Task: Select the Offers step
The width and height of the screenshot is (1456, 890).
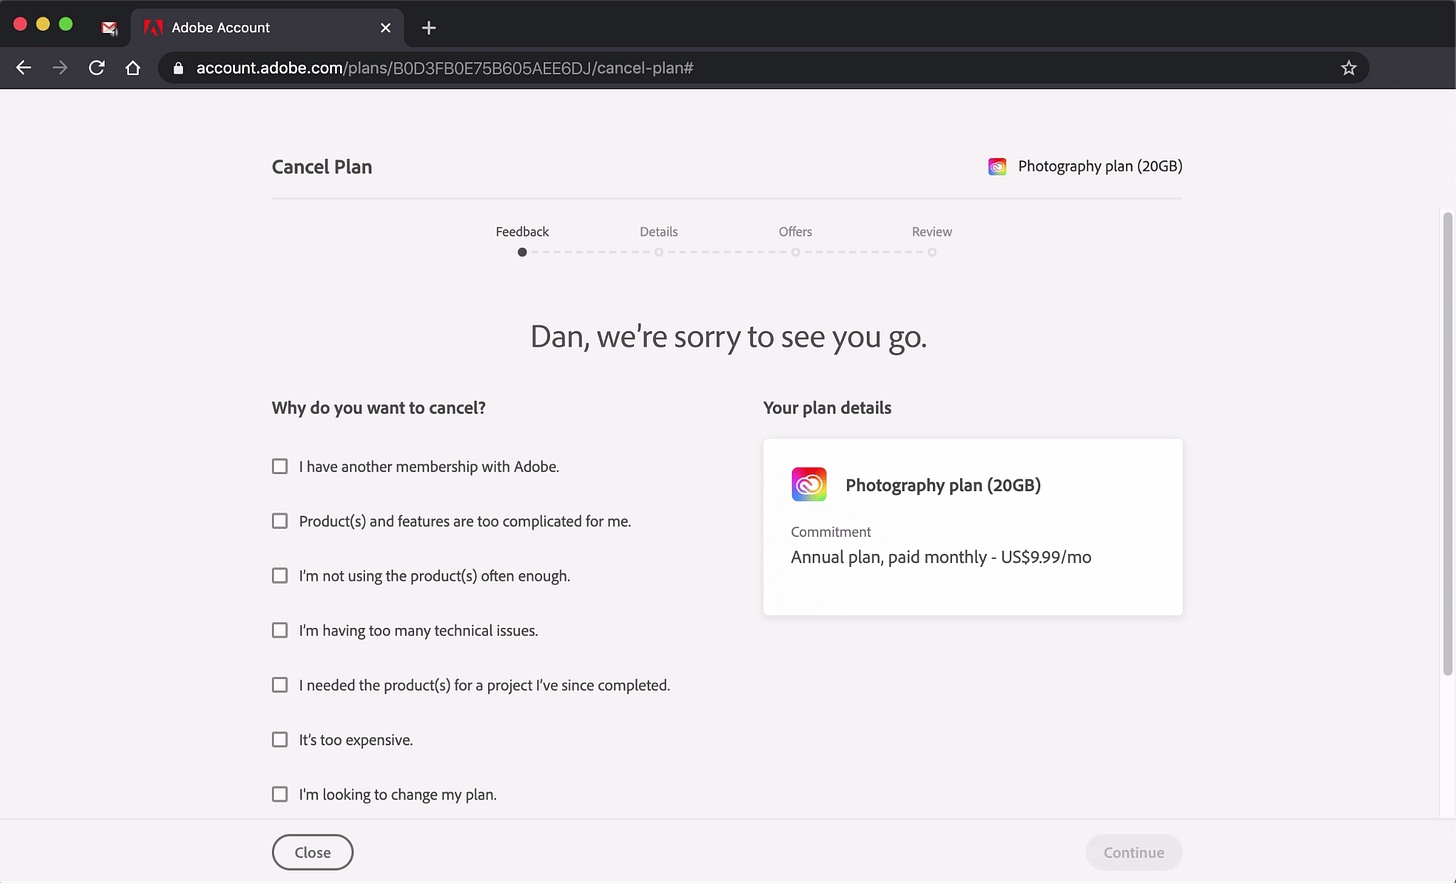Action: pos(795,232)
